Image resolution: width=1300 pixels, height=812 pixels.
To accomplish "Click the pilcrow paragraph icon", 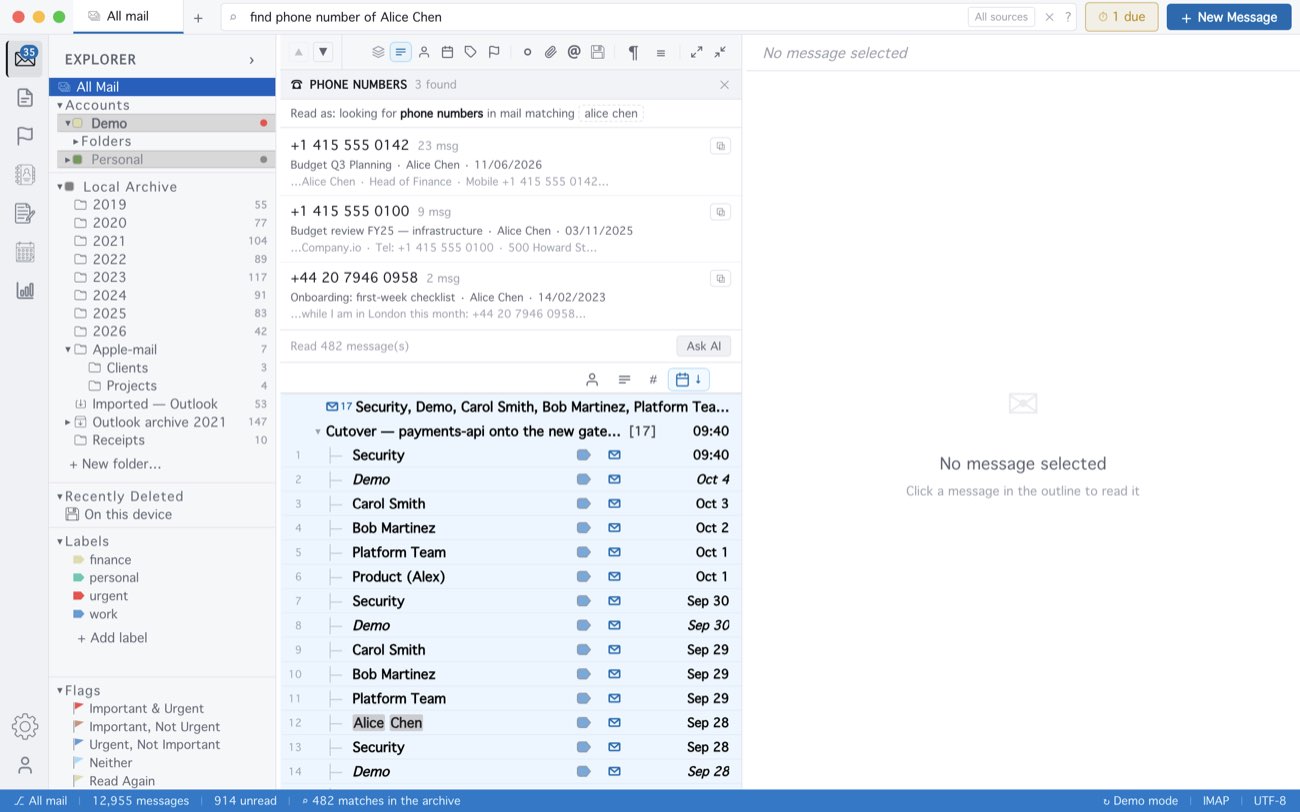I will pos(633,53).
